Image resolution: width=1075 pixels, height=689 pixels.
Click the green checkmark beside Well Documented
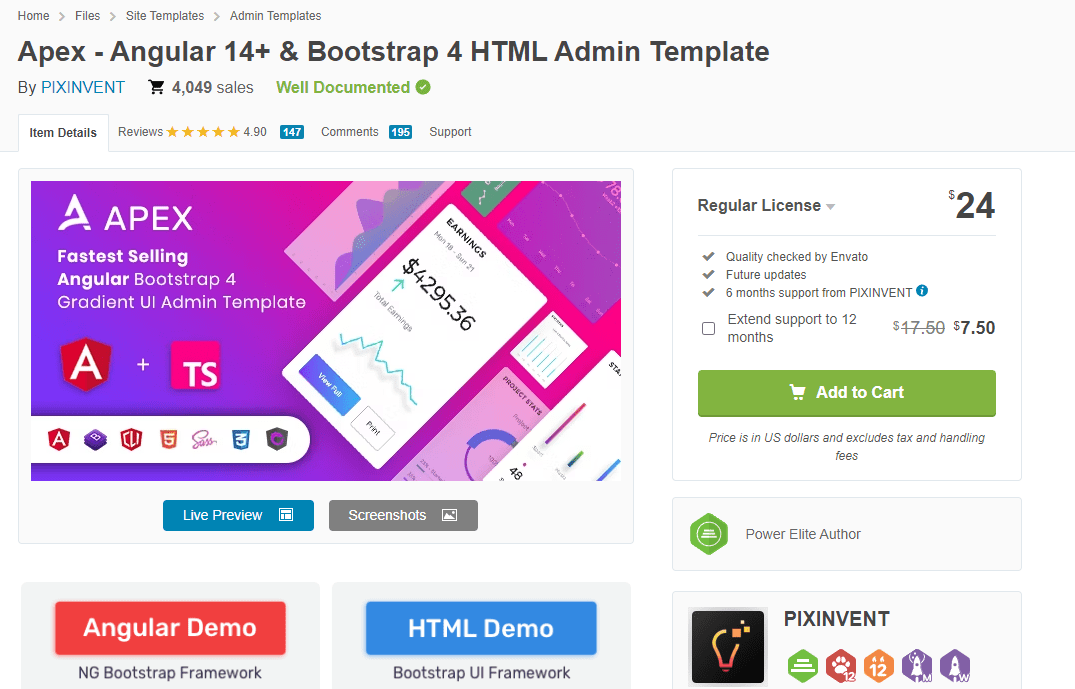click(x=422, y=87)
